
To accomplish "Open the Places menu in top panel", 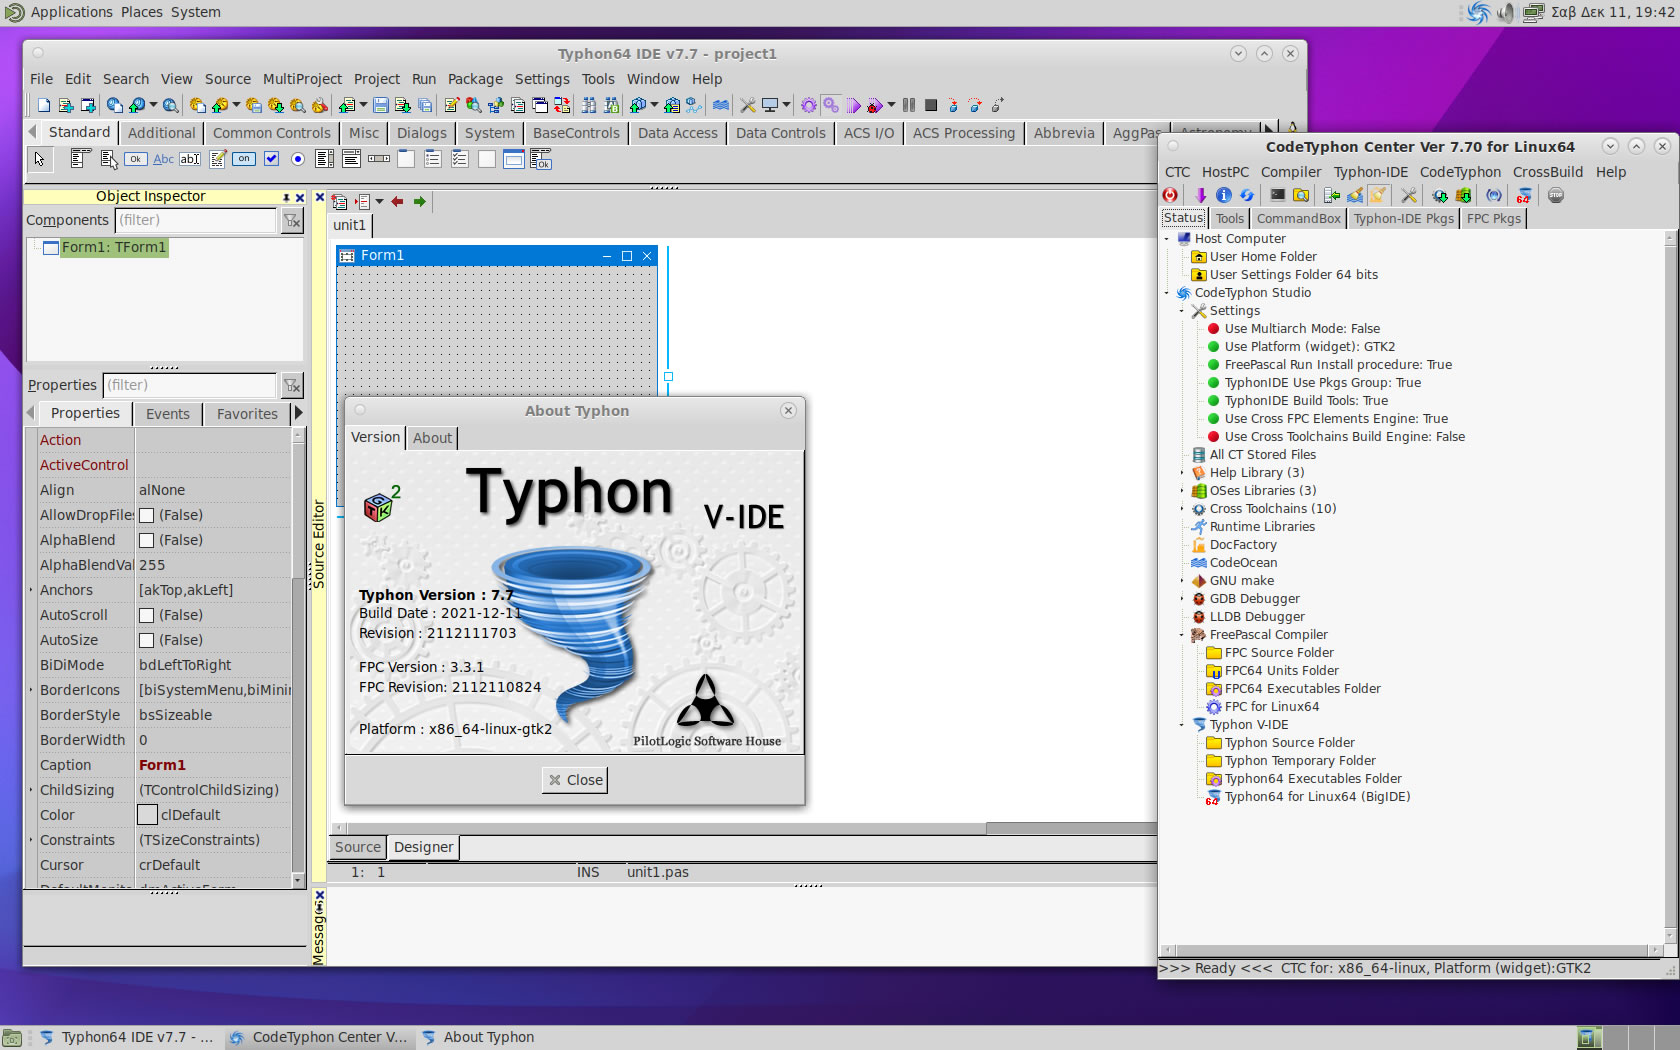I will point(142,12).
